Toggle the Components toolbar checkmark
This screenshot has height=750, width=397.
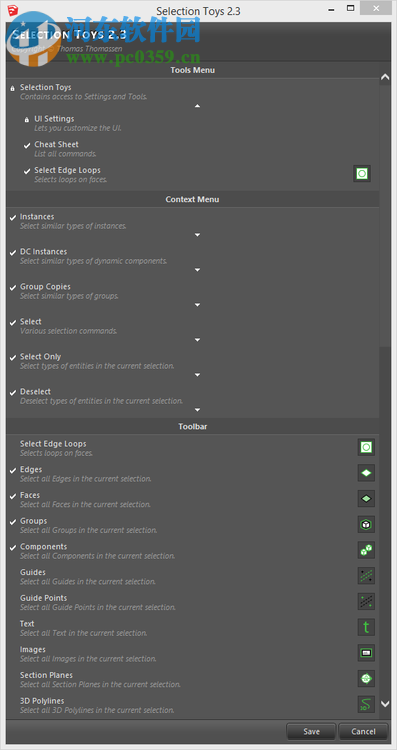tap(13, 547)
